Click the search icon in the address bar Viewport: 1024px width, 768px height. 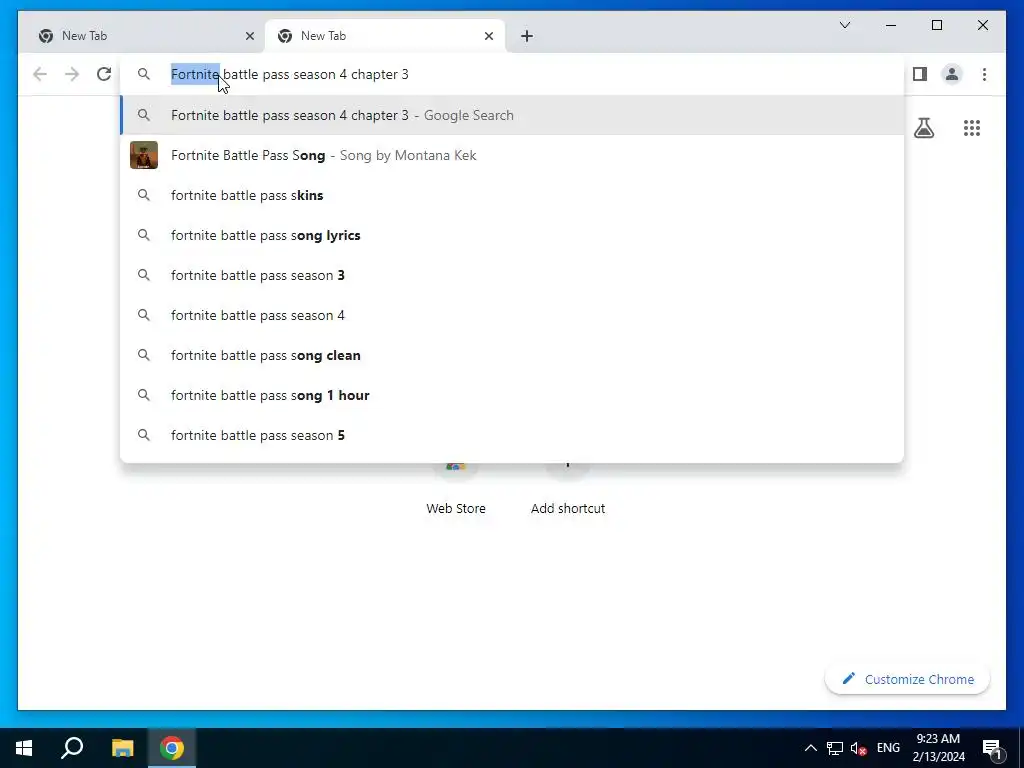tap(144, 74)
